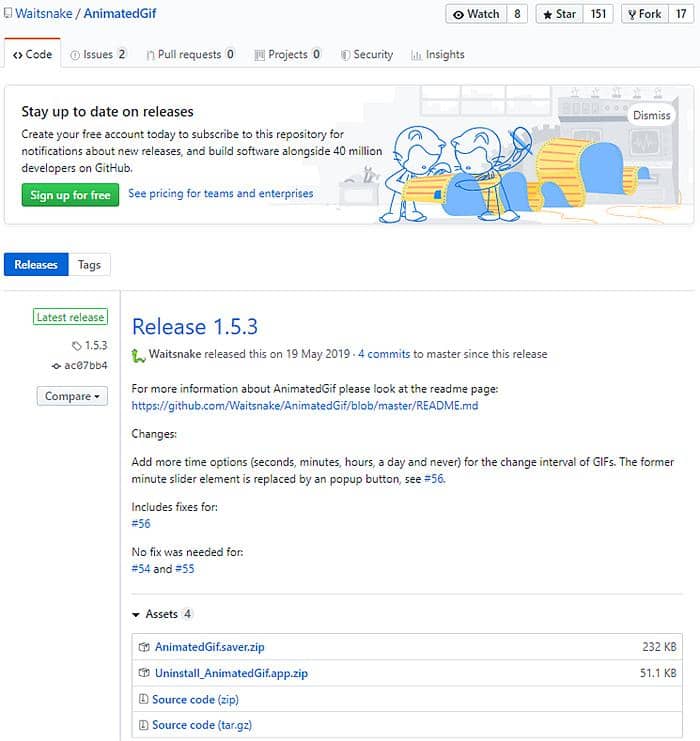
Task: Click the 232 KB file size text
Action: (x=659, y=647)
